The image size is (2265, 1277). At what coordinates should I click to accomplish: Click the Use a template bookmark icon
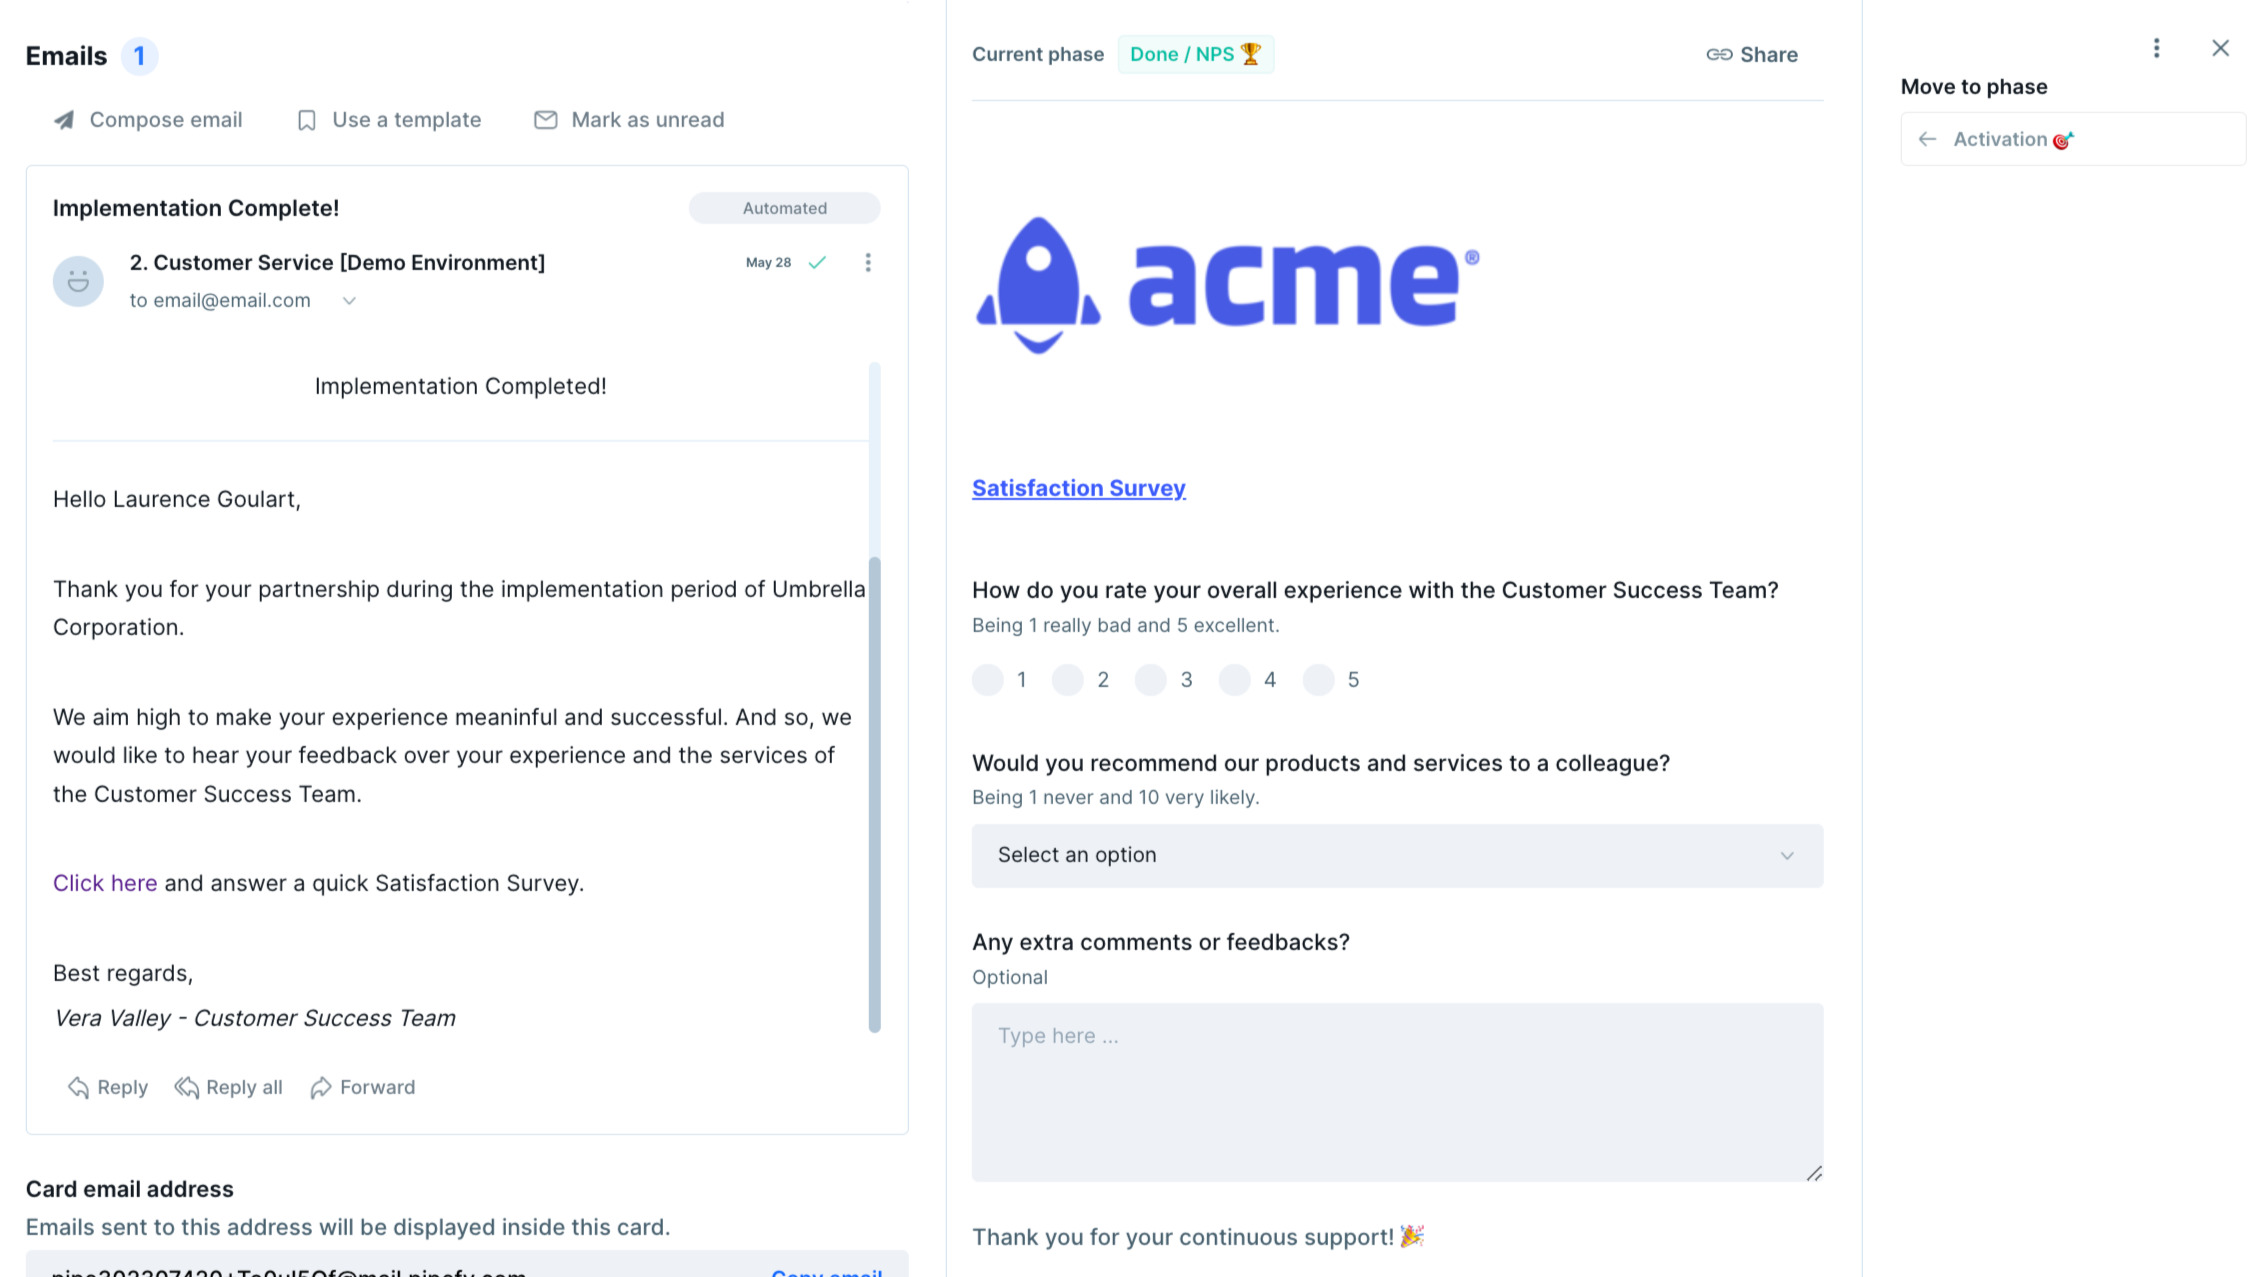pyautogui.click(x=307, y=120)
